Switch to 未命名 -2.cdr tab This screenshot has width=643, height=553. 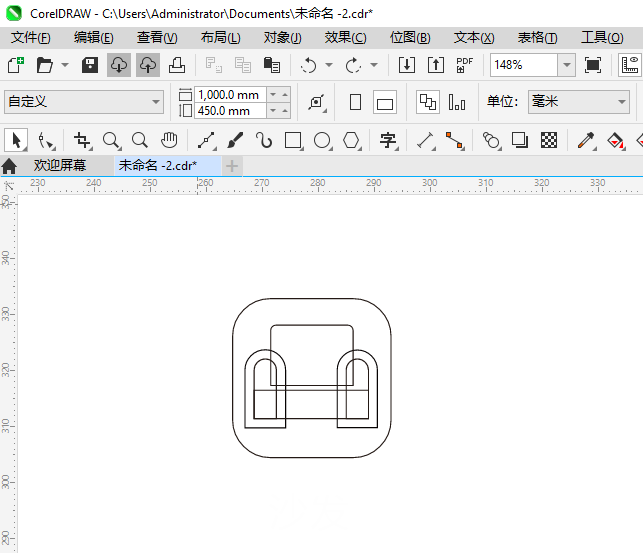point(168,166)
